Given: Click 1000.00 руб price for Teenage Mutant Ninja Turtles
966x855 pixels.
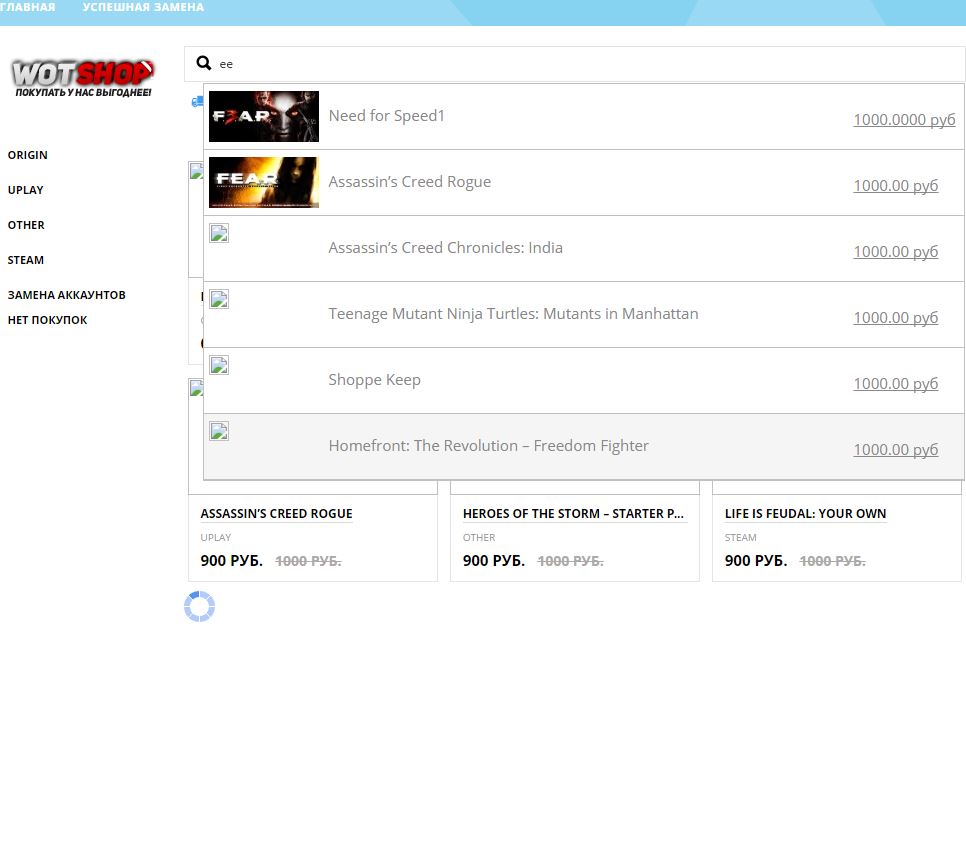Looking at the screenshot, I should (896, 317).
